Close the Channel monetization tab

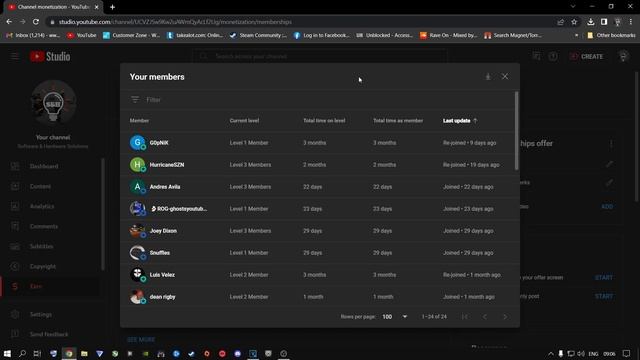pos(97,7)
